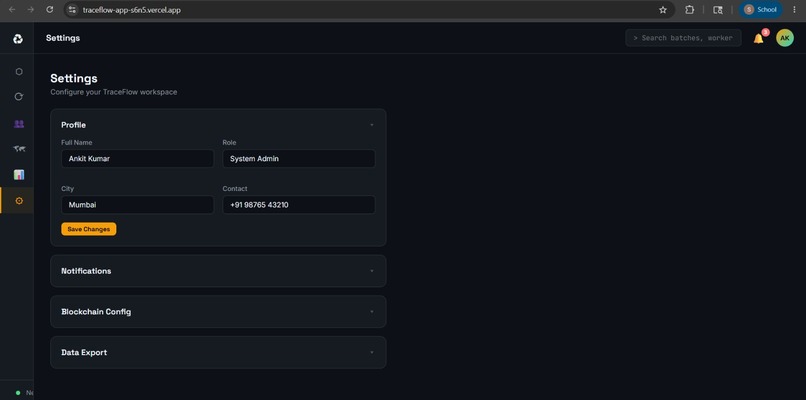Open the notifications bell icon
The image size is (806, 400).
[x=758, y=39]
